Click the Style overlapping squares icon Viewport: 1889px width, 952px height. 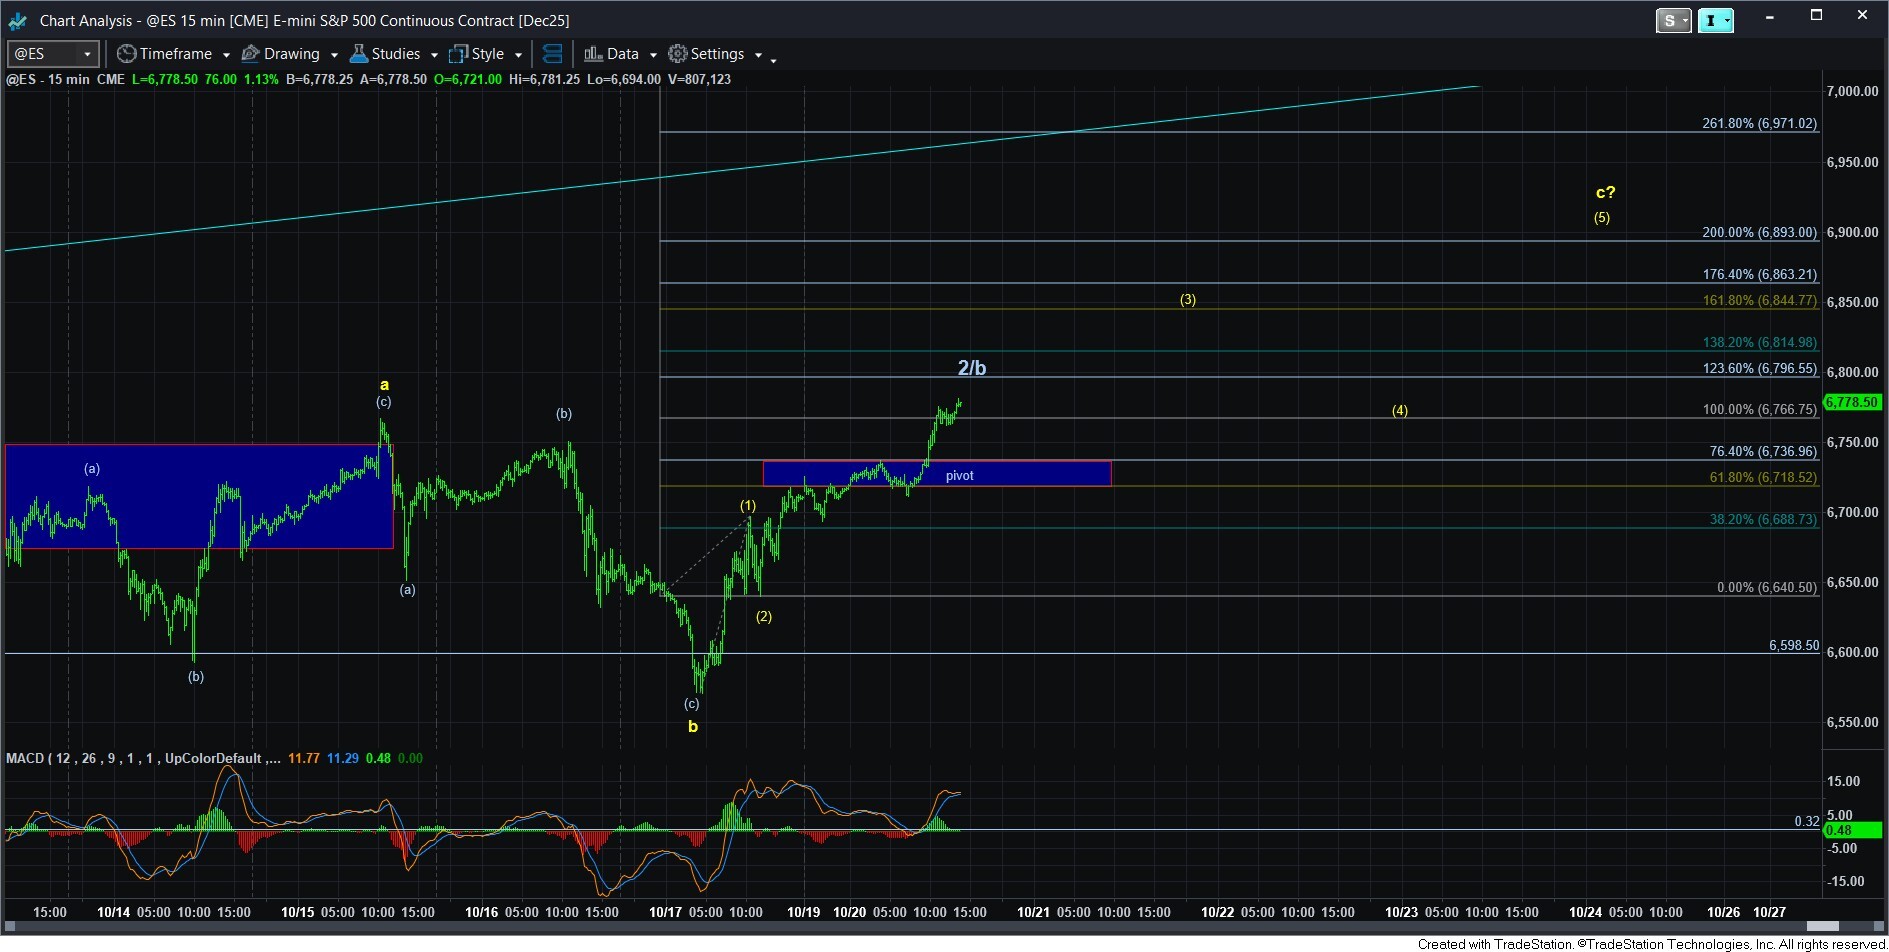(458, 54)
